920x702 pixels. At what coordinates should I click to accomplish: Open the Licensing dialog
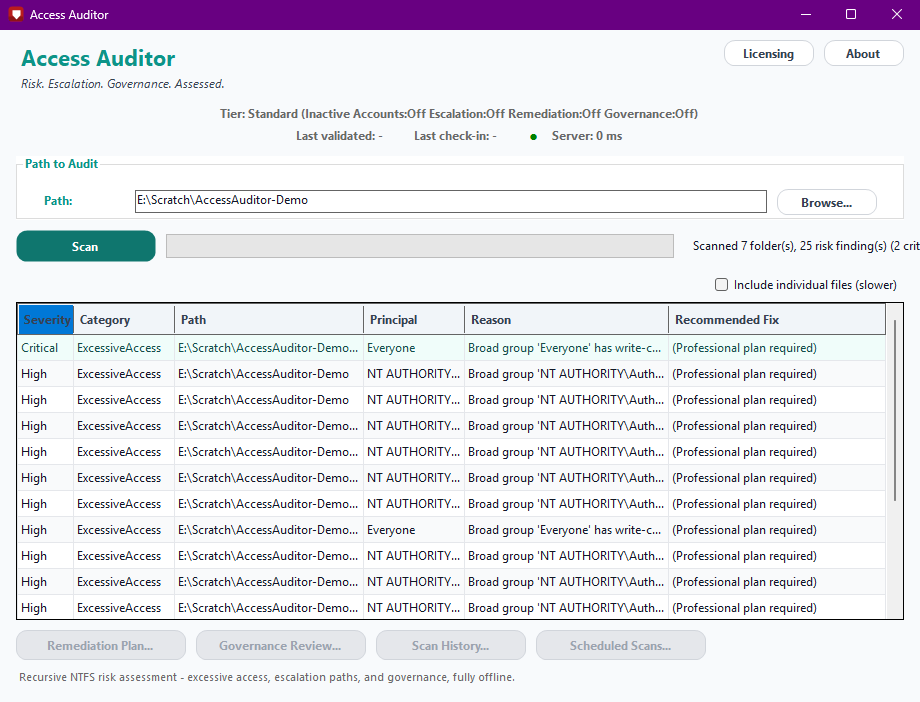[769, 53]
